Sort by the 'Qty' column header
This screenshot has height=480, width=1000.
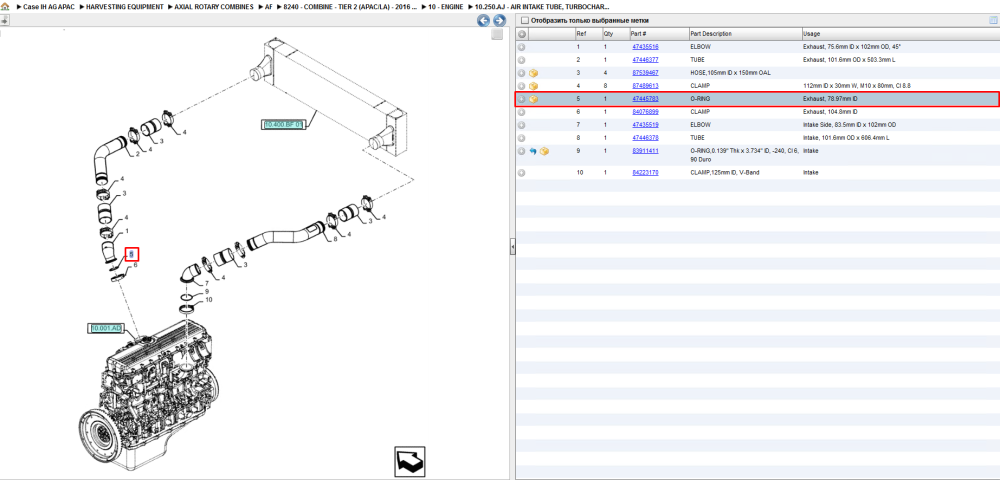[615, 34]
